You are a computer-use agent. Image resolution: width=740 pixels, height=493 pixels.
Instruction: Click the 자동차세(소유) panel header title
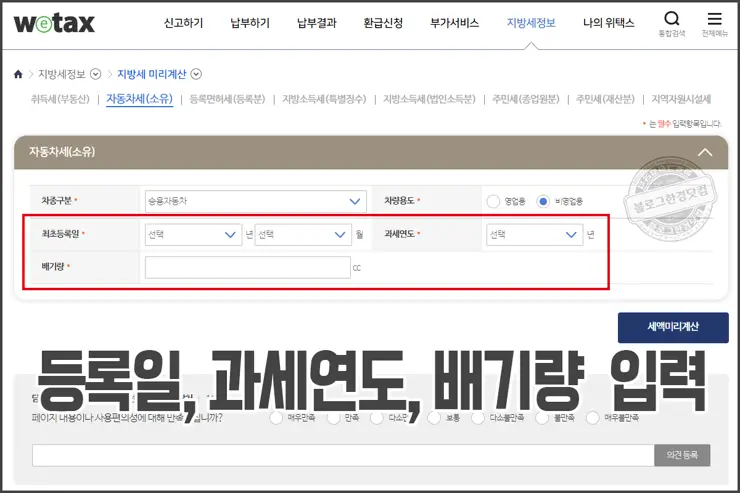coord(62,152)
